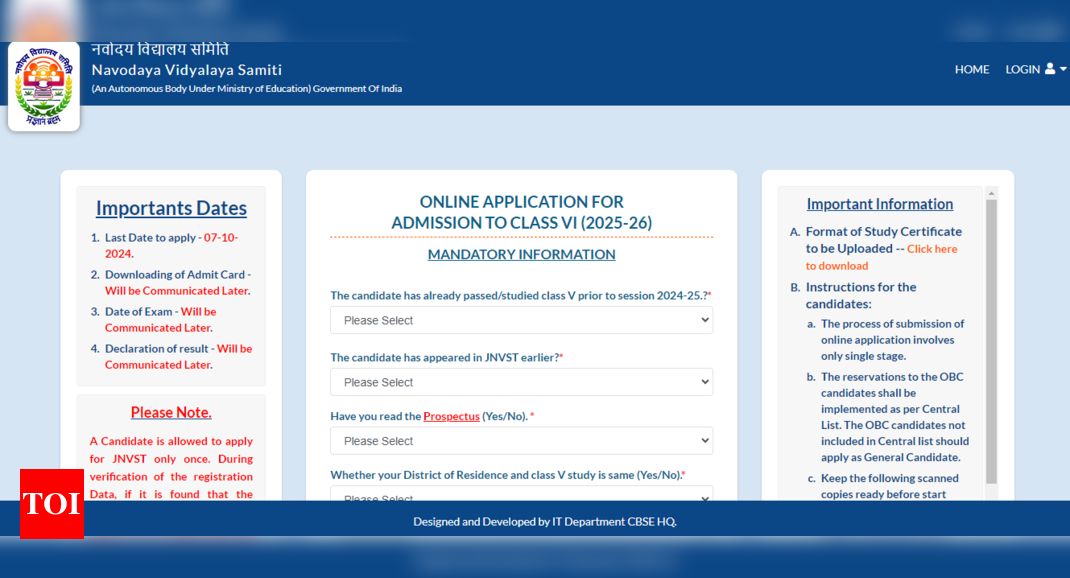Click 'Downloading of Admit Card' entry

click(x=178, y=283)
